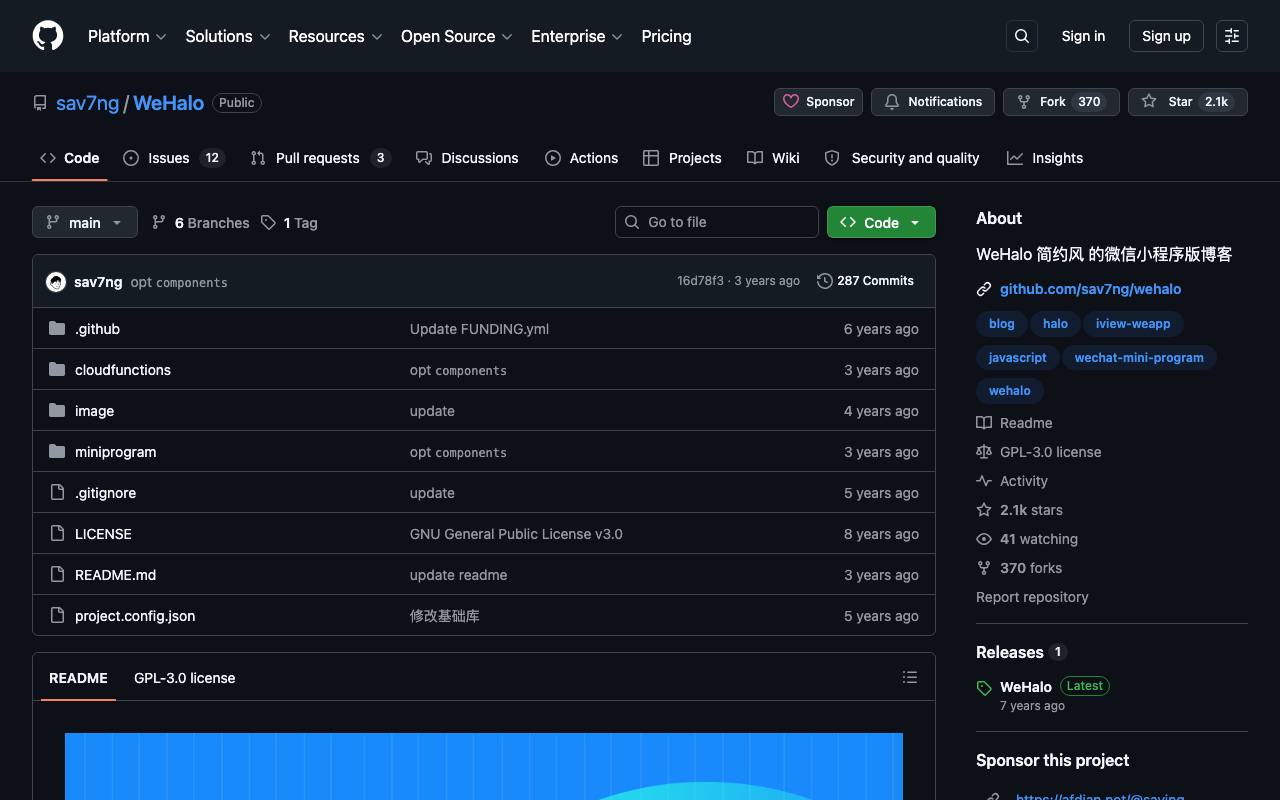The image size is (1280, 800).
Task: Click the README outline list icon
Action: click(910, 677)
